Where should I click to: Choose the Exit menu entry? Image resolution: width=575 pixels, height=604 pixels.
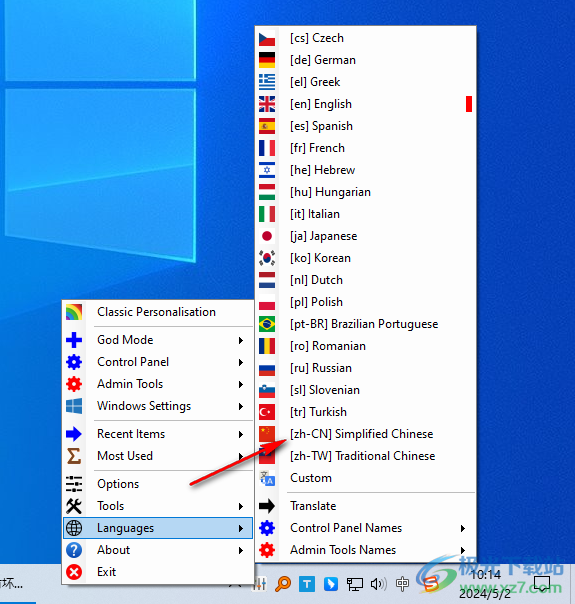point(158,572)
